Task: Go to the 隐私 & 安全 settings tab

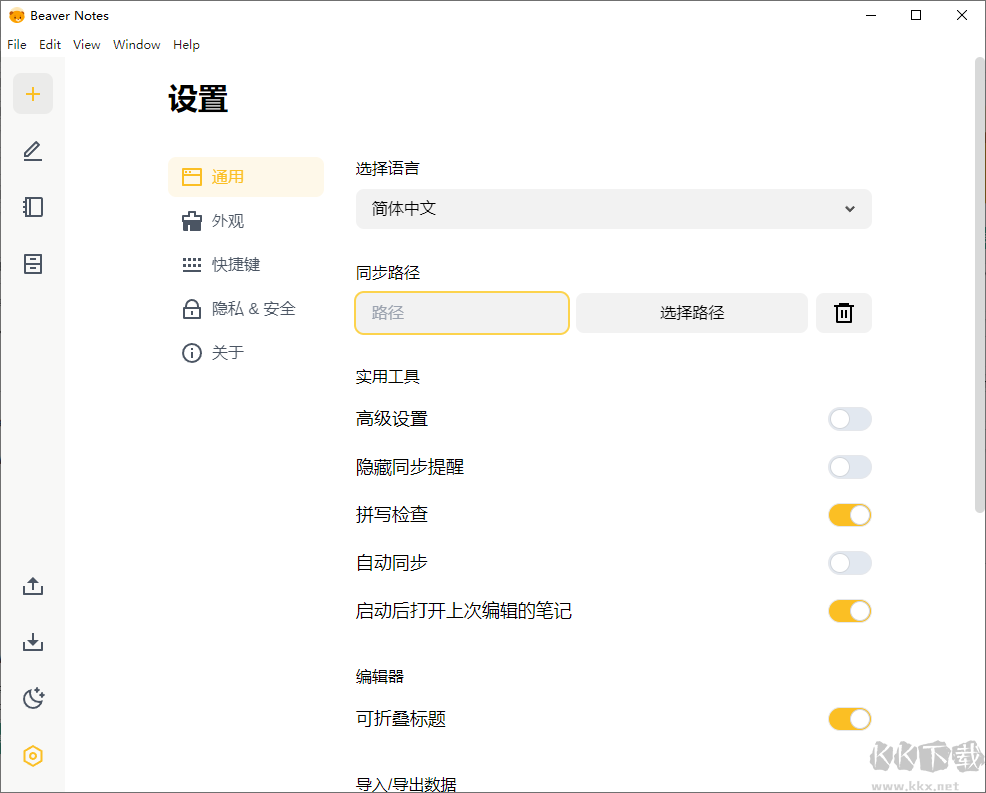Action: point(253,309)
